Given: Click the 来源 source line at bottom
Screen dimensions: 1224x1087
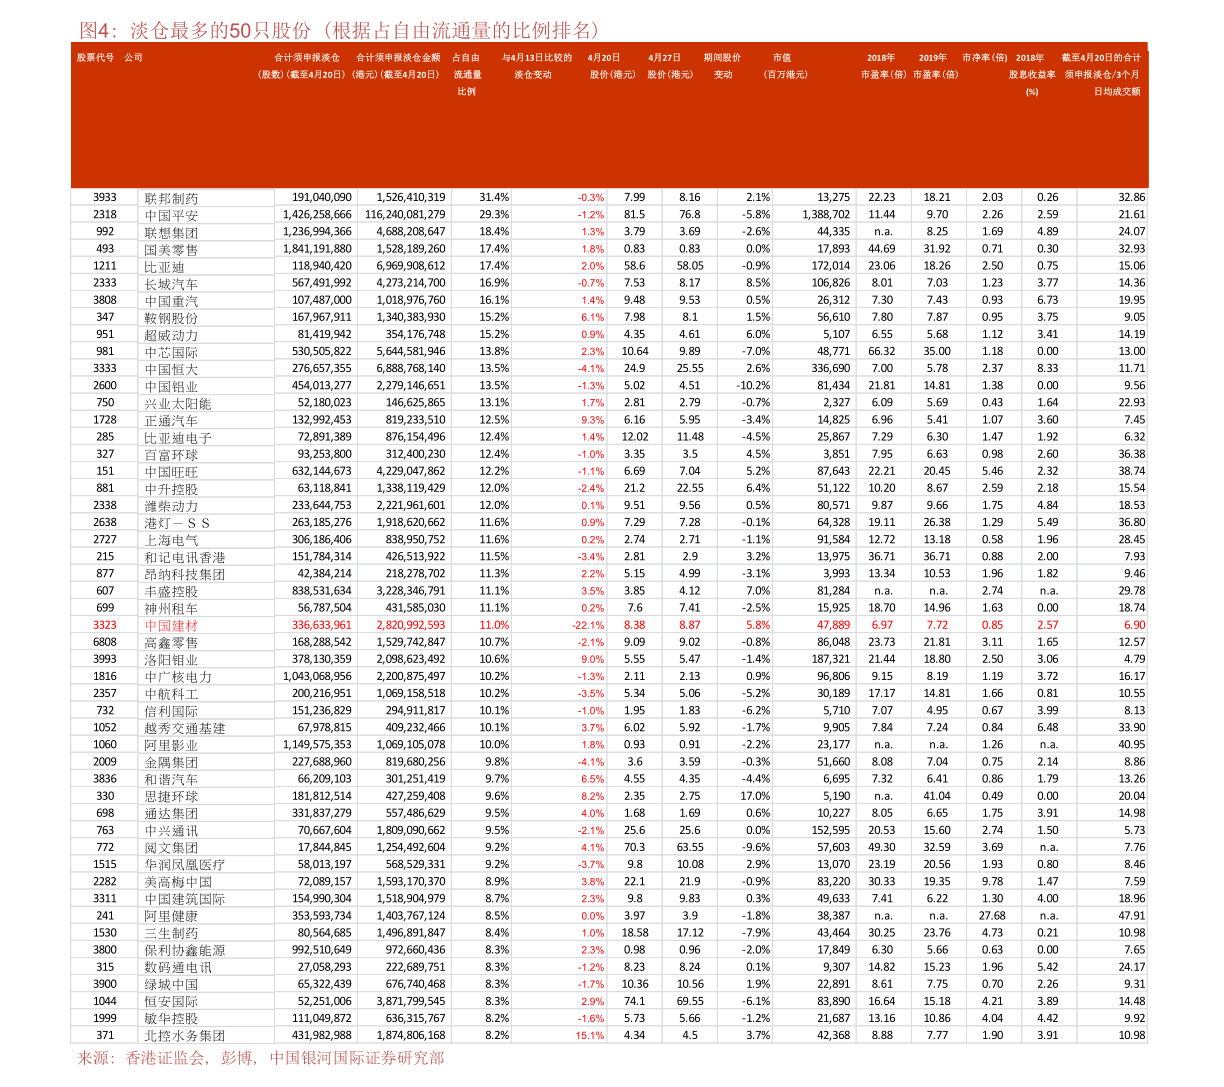Looking at the screenshot, I should (x=260, y=1058).
